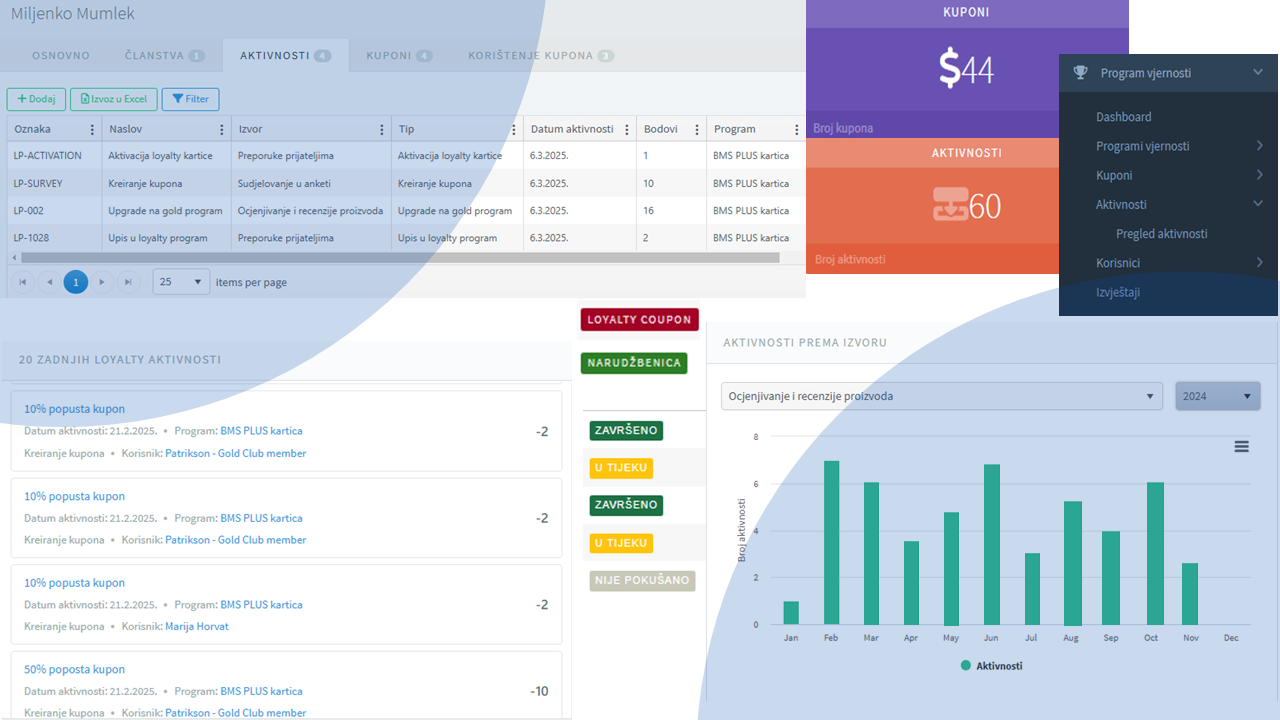The height and width of the screenshot is (720, 1280).
Task: Click the -10 points value
Action: (539, 691)
